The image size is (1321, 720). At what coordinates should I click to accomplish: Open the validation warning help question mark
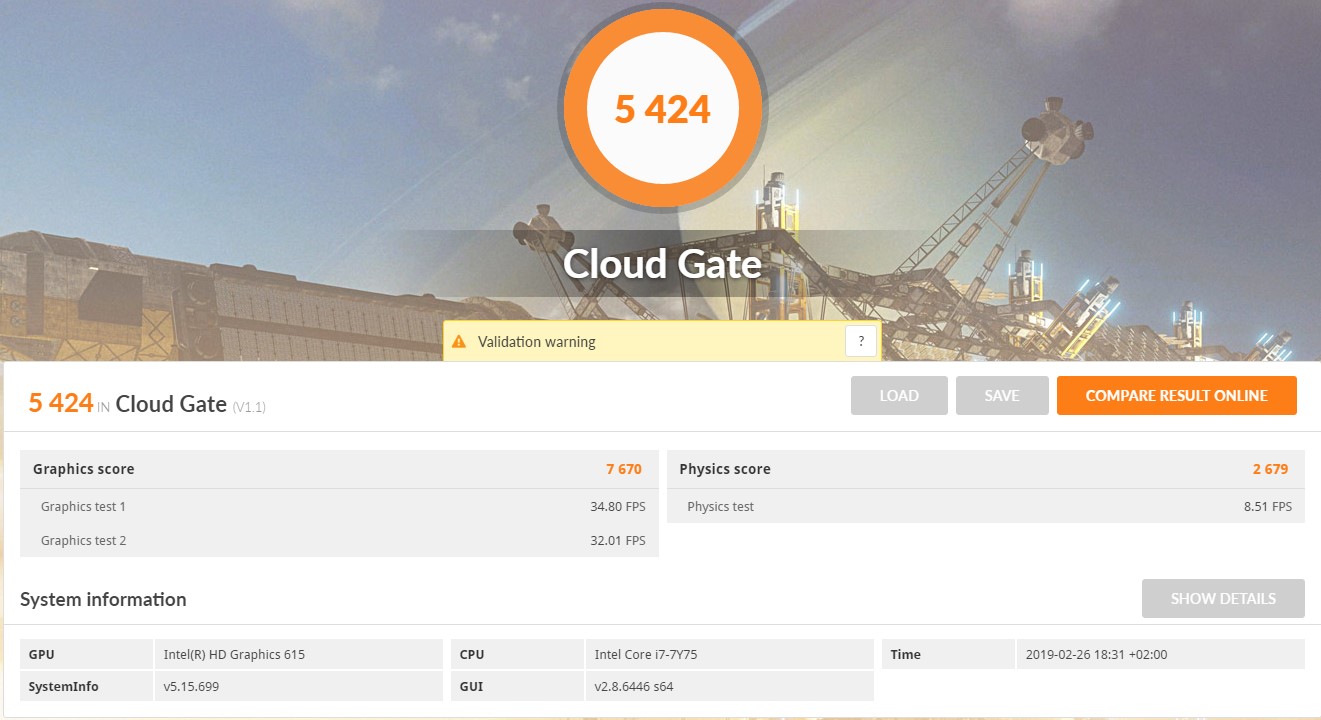click(x=861, y=341)
